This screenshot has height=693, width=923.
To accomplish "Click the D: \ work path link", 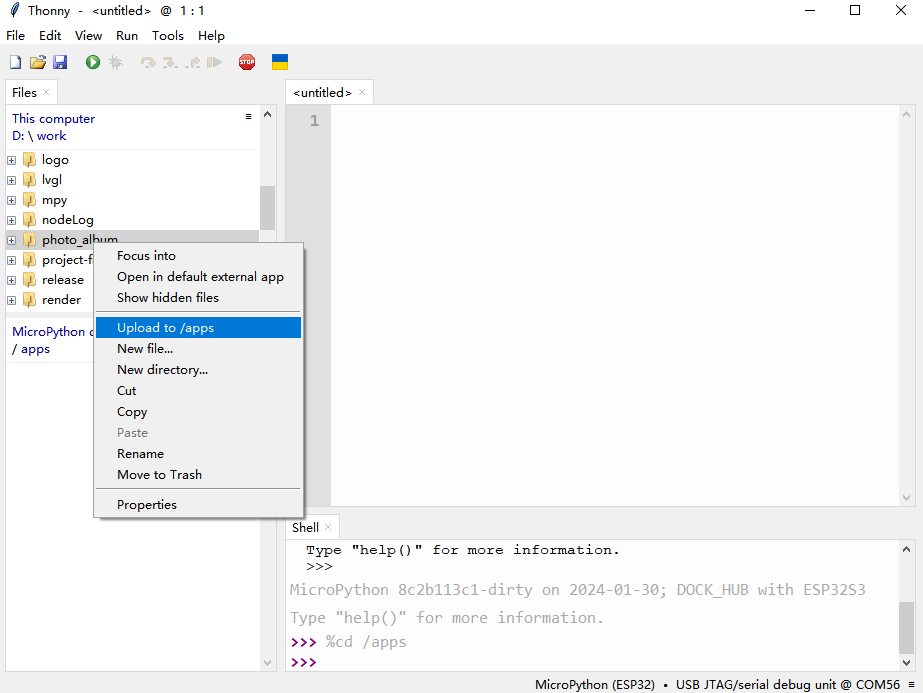I will 39,136.
